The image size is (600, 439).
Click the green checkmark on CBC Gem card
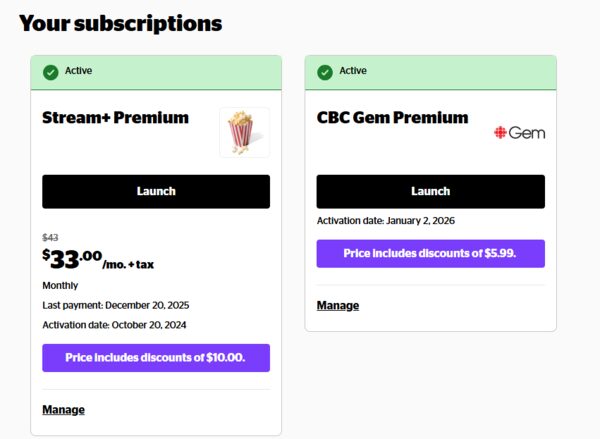(325, 72)
